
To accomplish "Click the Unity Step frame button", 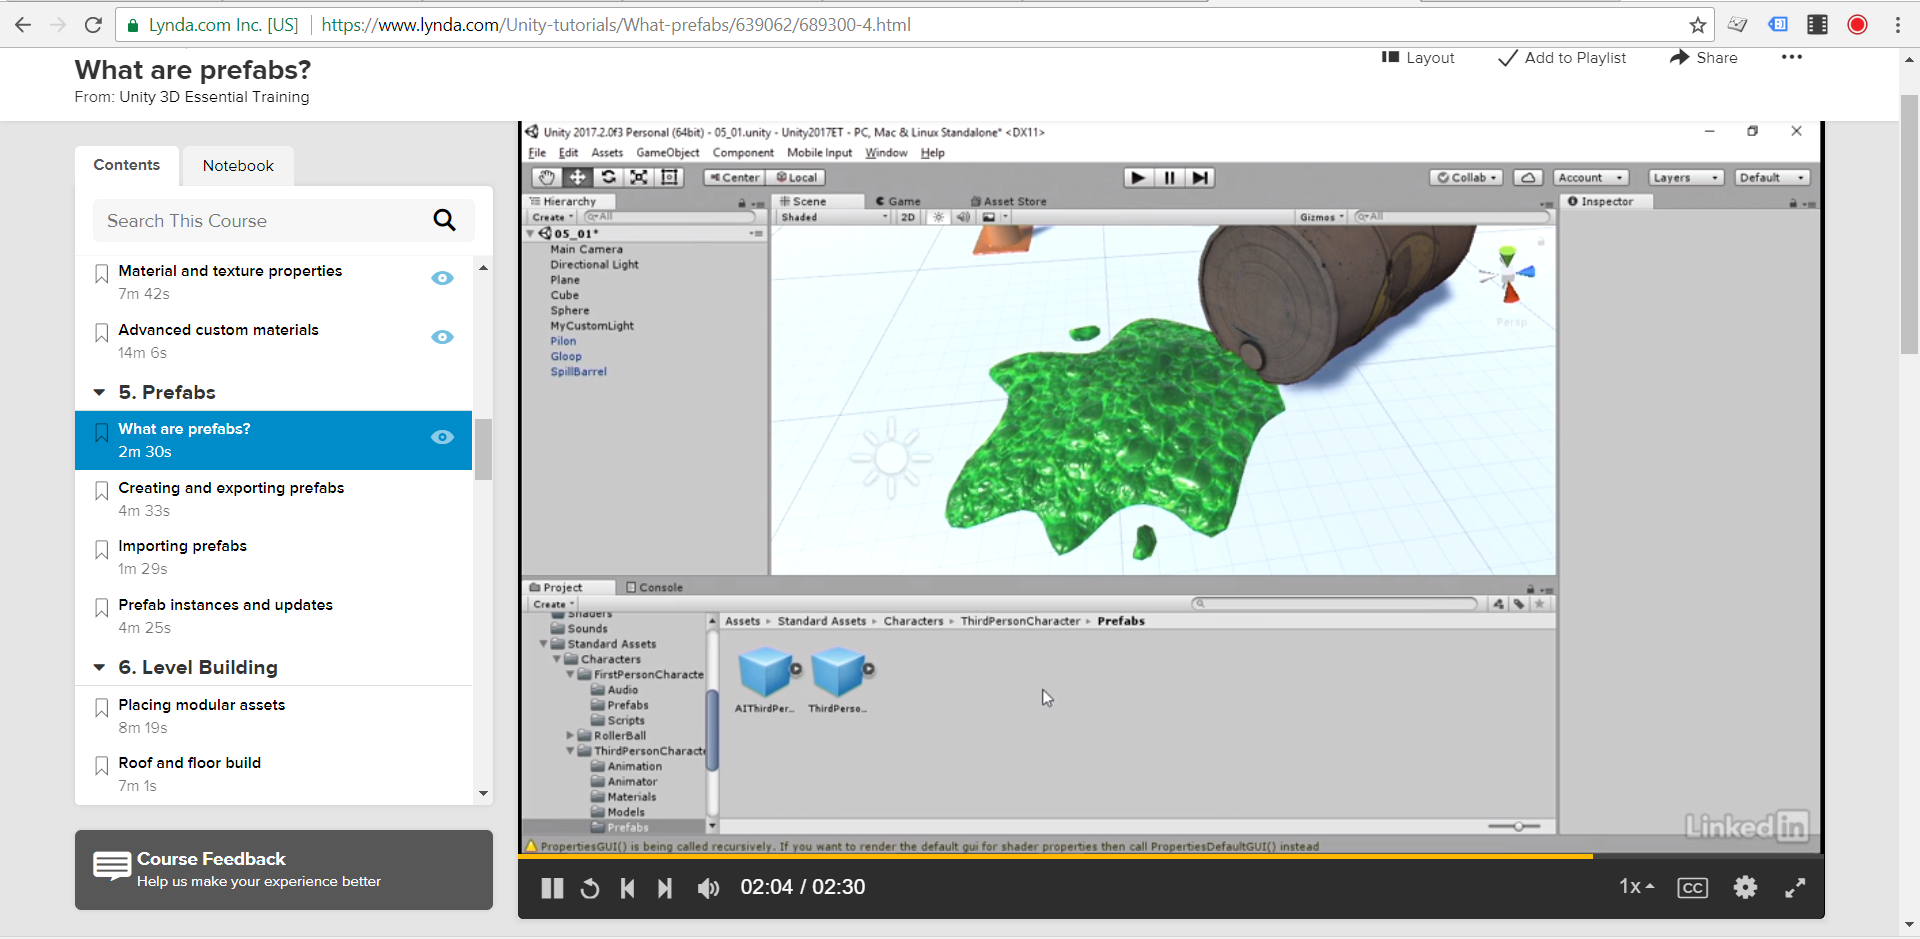I will click(x=1200, y=177).
